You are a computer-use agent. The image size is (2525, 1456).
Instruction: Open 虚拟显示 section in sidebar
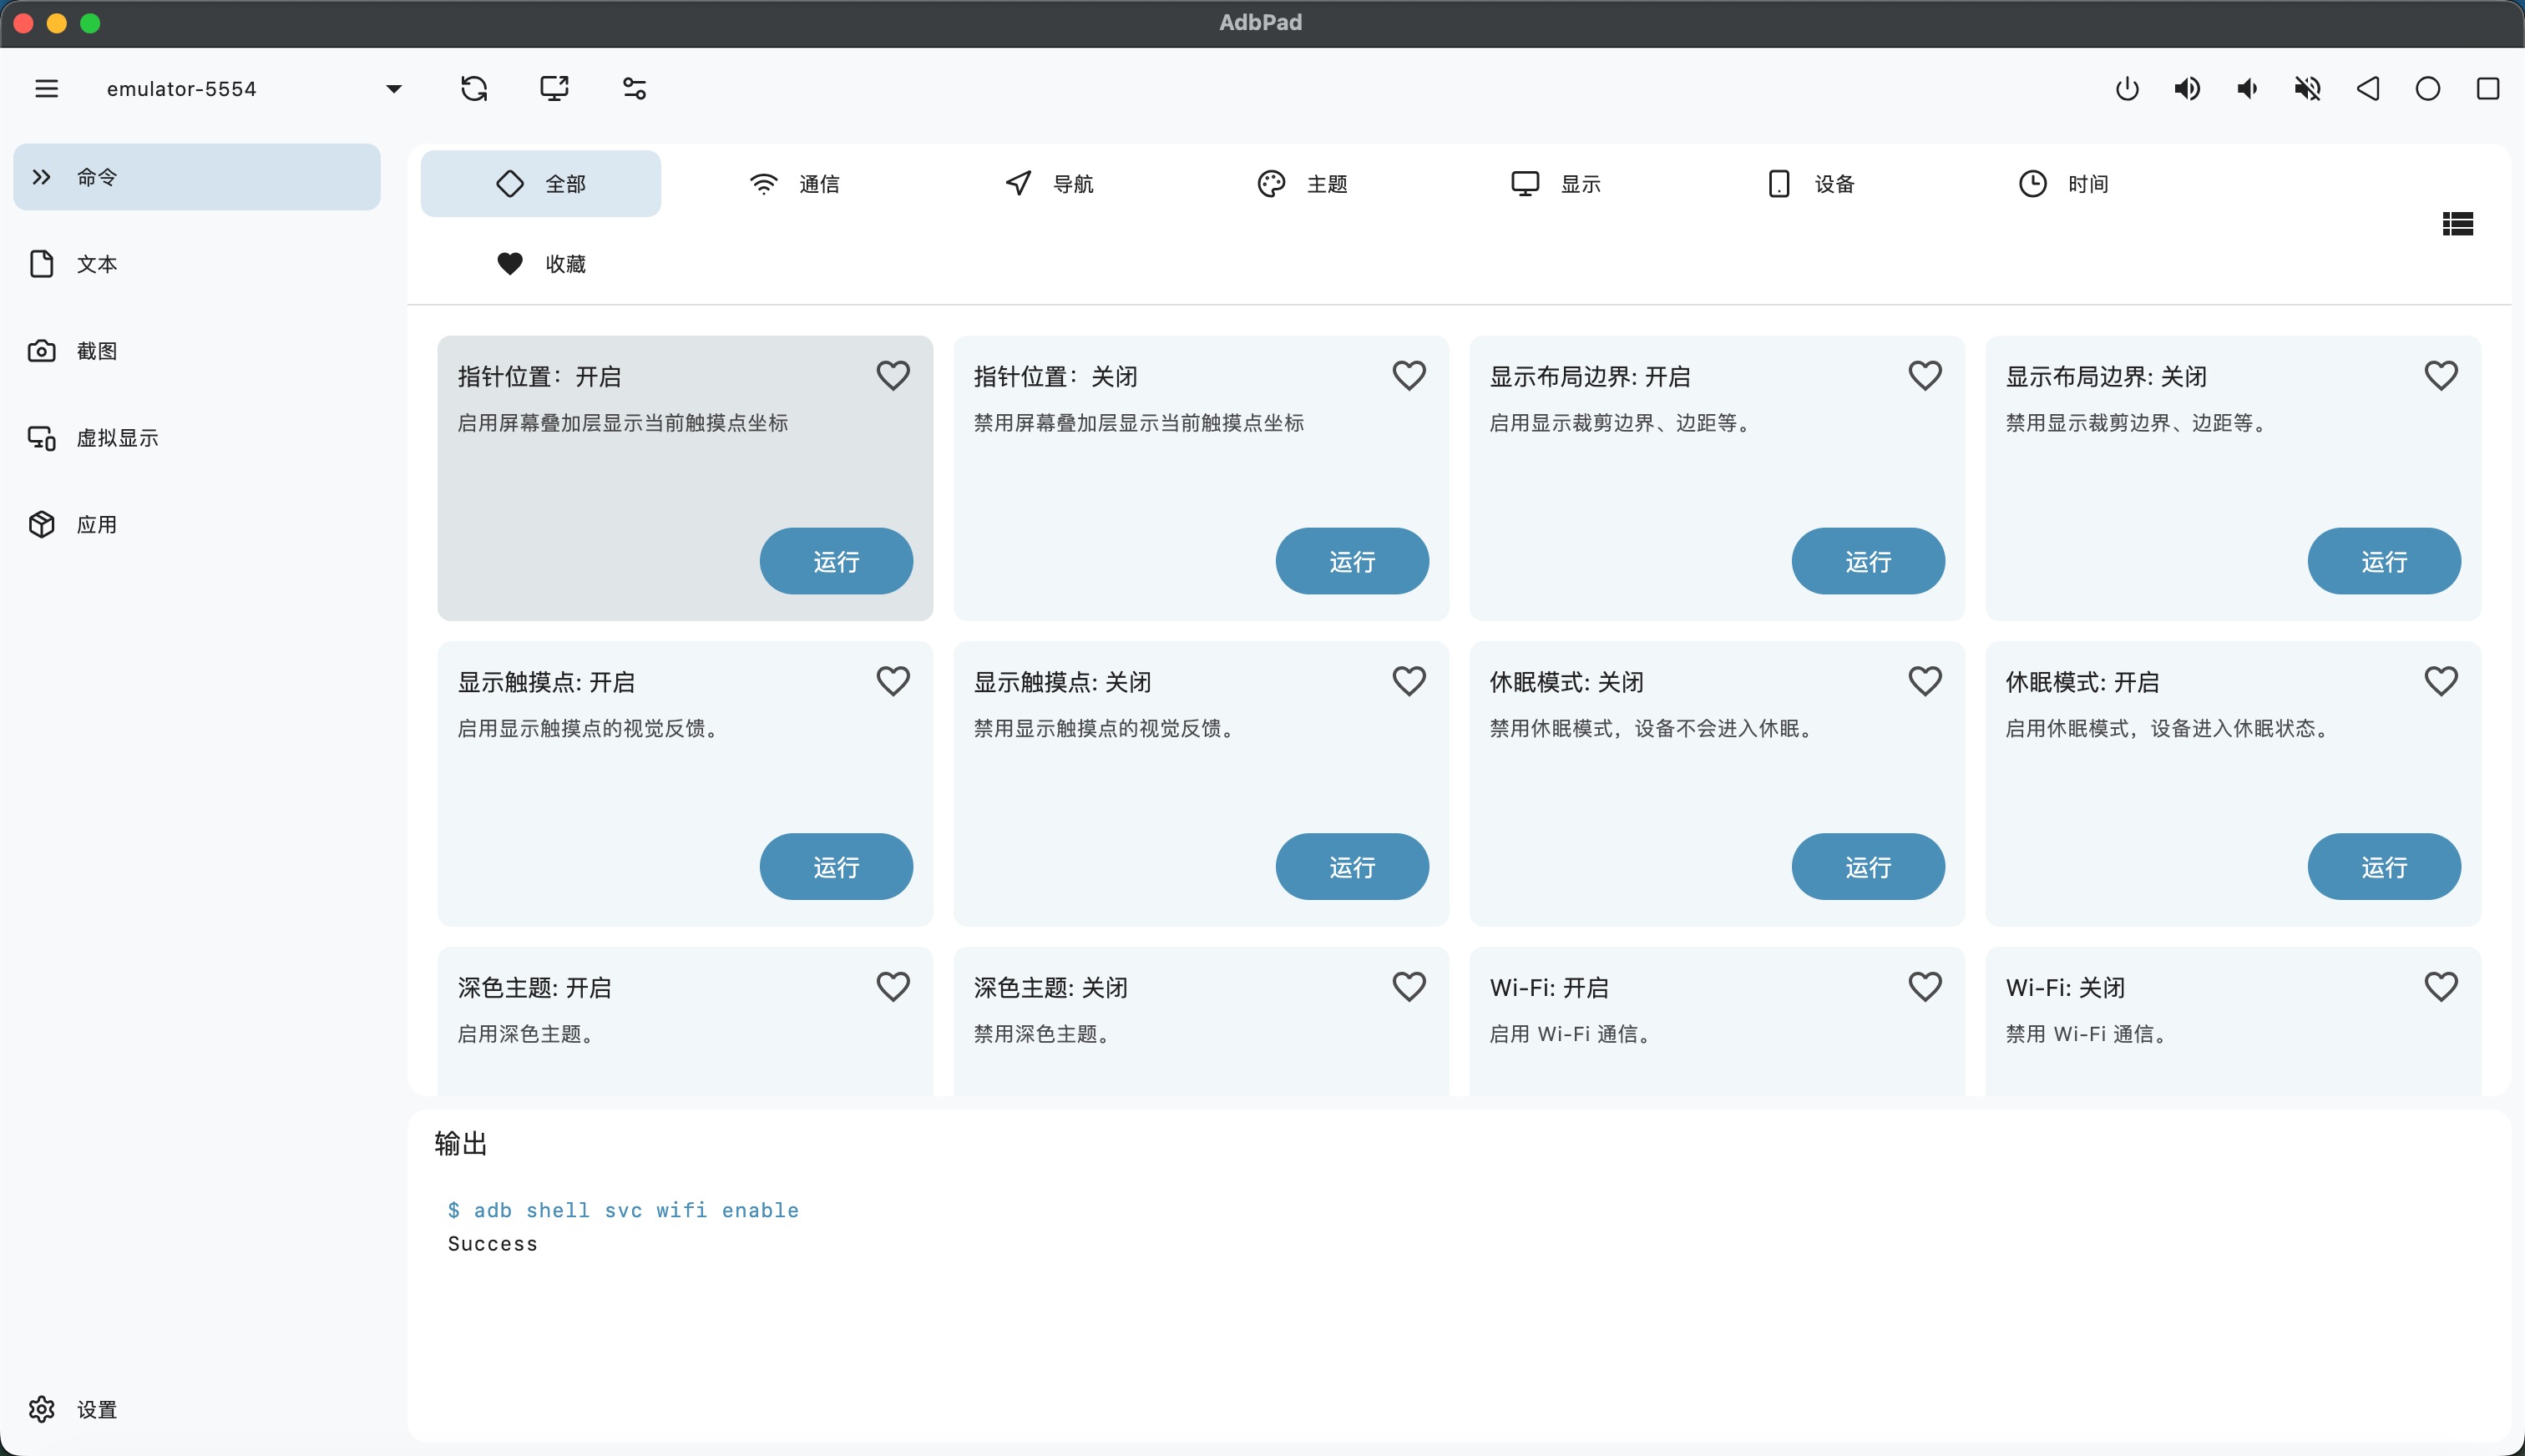(x=197, y=438)
